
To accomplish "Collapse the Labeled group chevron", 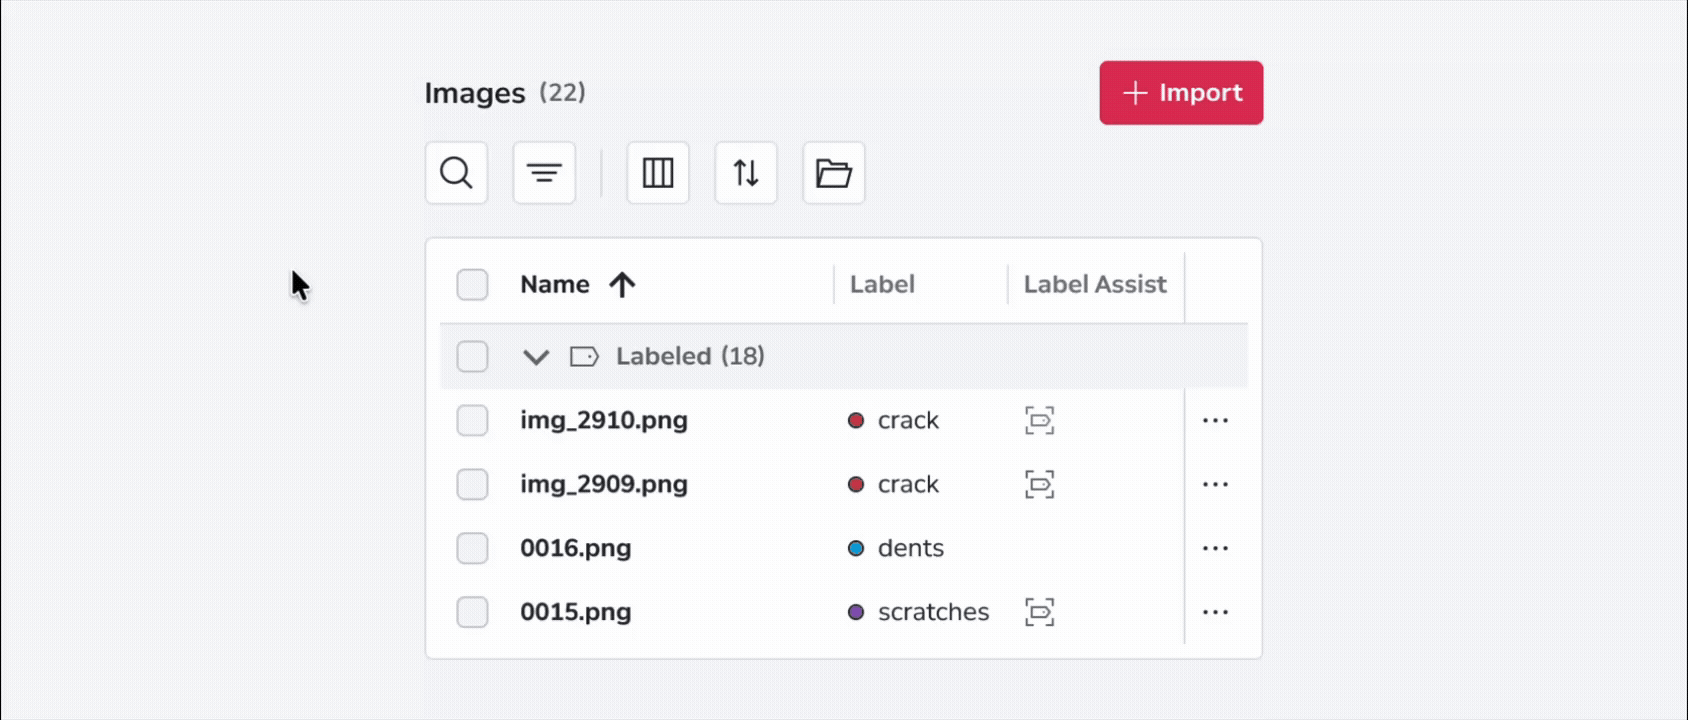I will pos(536,357).
